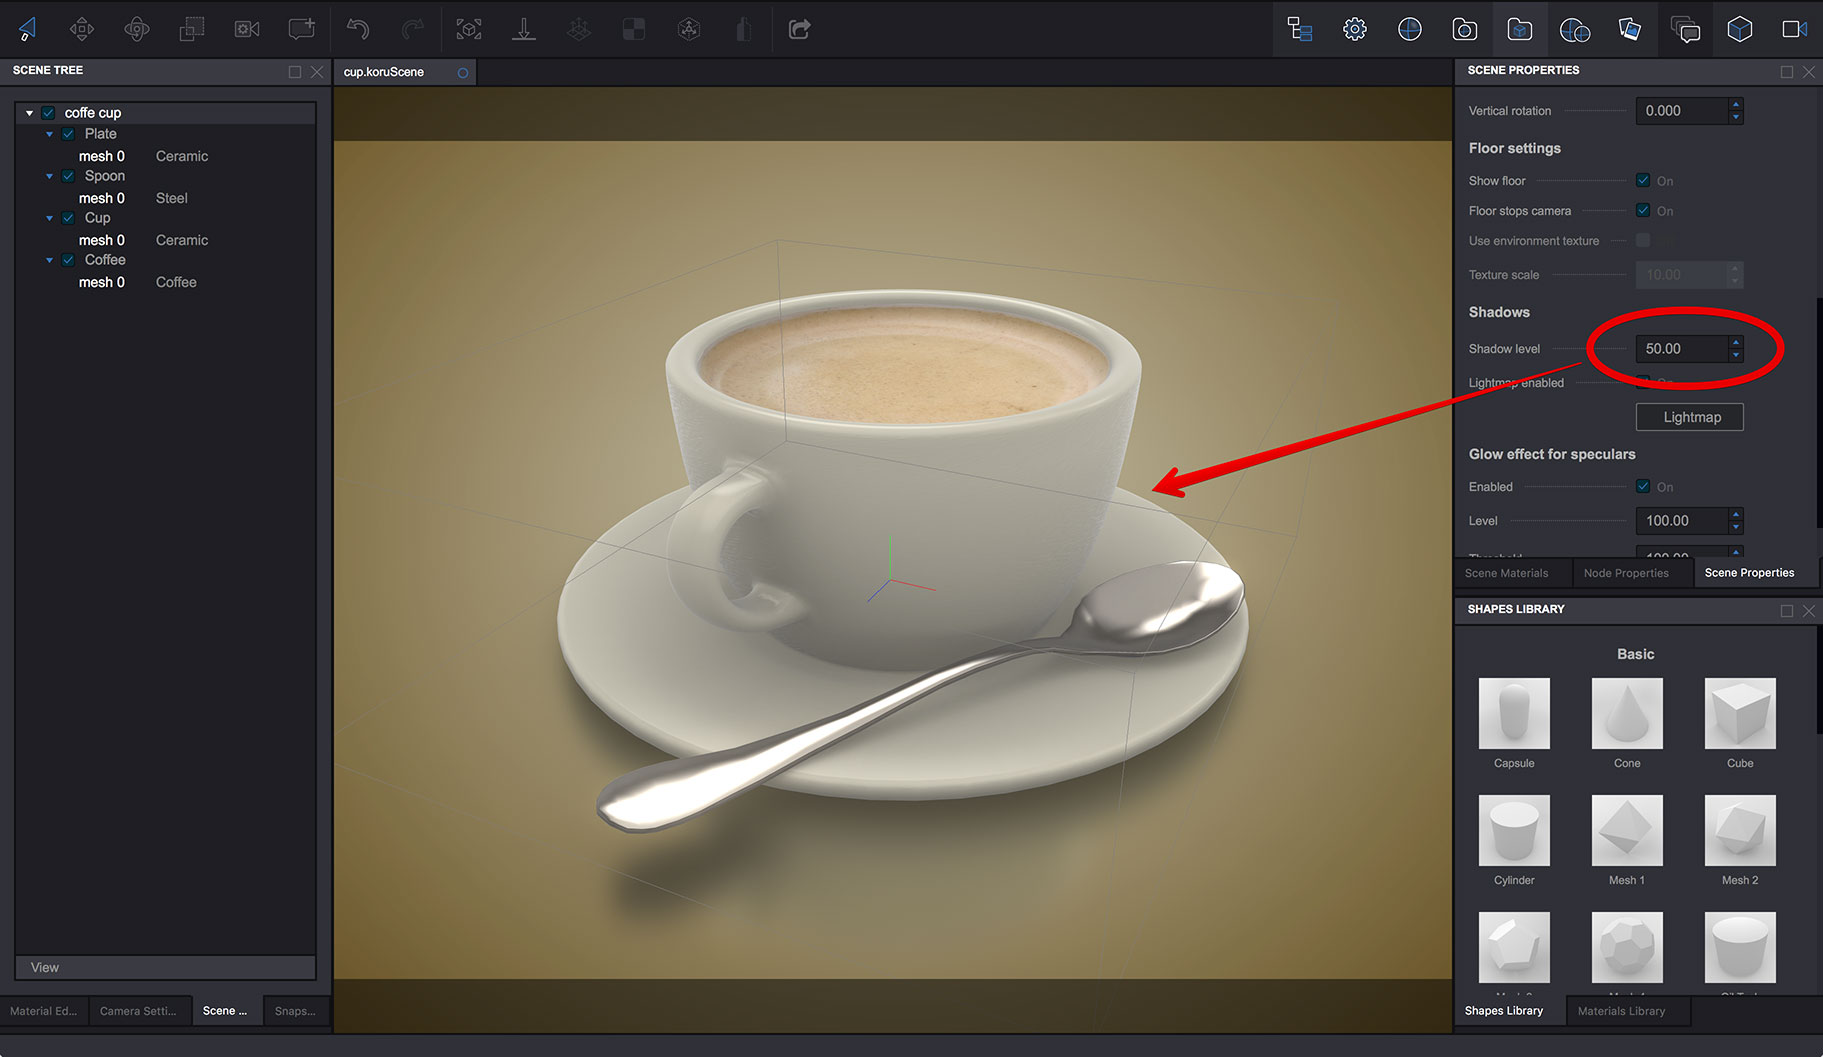Click the undo icon
1823x1057 pixels.
pyautogui.click(x=358, y=28)
